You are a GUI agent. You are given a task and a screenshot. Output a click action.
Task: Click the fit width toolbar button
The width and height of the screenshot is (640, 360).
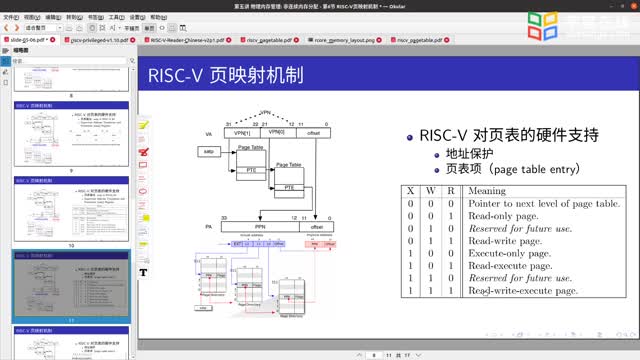pyautogui.click(x=131, y=28)
